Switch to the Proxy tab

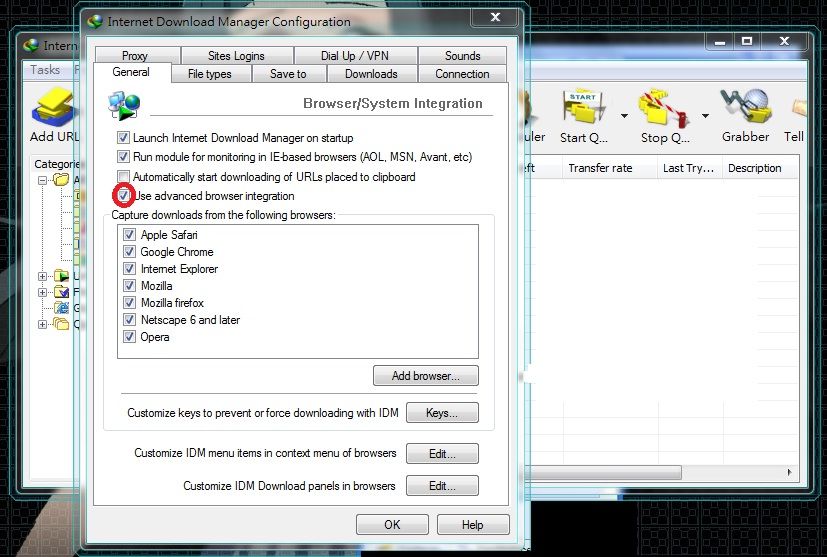point(138,55)
